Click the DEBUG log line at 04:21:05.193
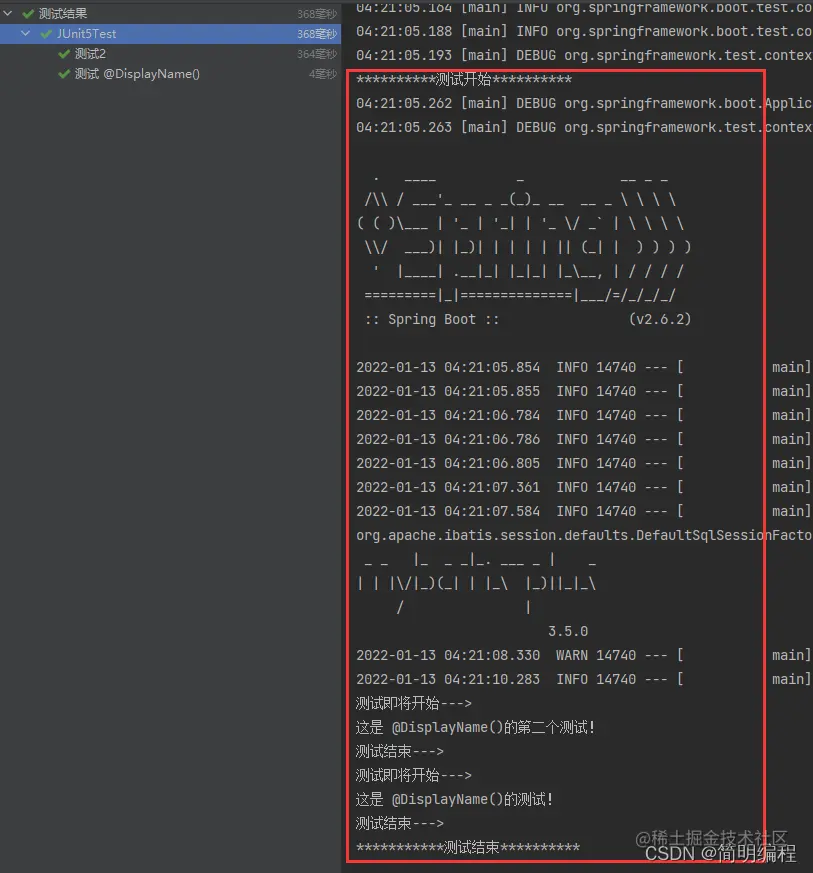 (x=584, y=56)
